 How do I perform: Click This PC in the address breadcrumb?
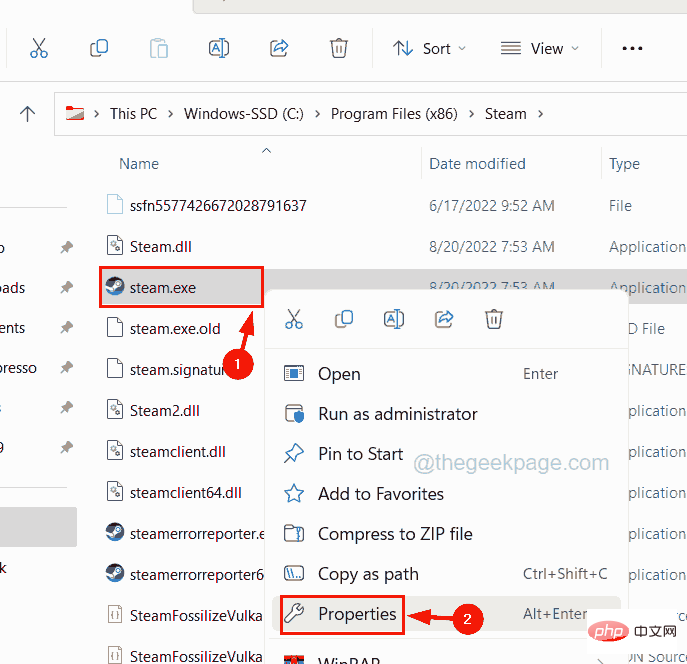133,114
